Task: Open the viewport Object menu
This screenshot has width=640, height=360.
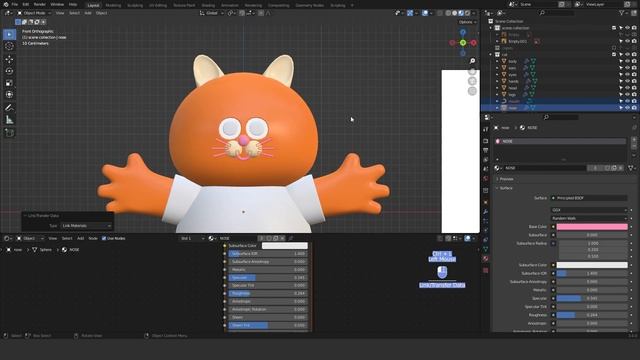Action: tap(102, 13)
